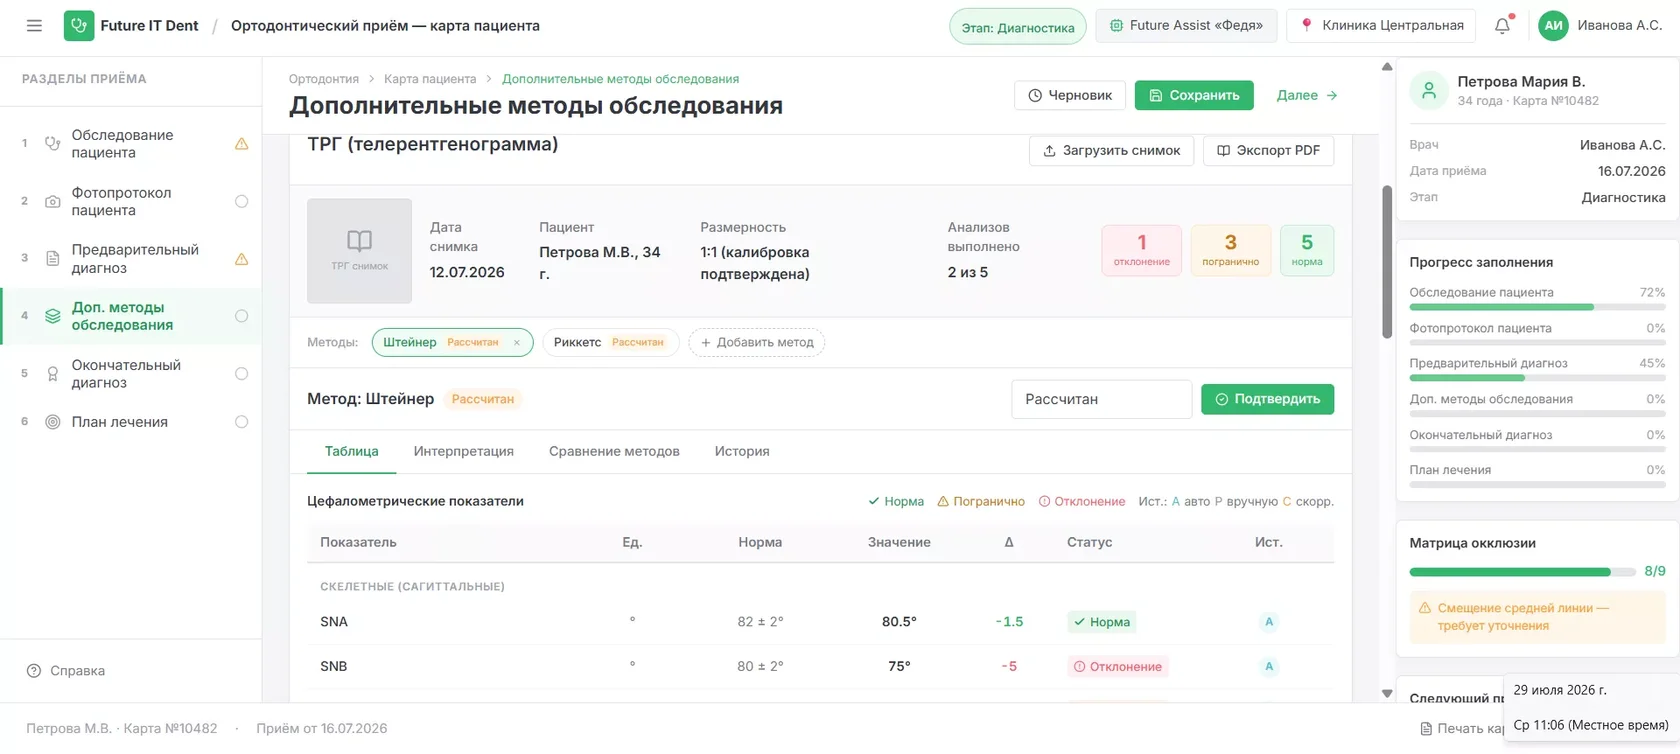Click the help icon near Справка

pos(34,671)
